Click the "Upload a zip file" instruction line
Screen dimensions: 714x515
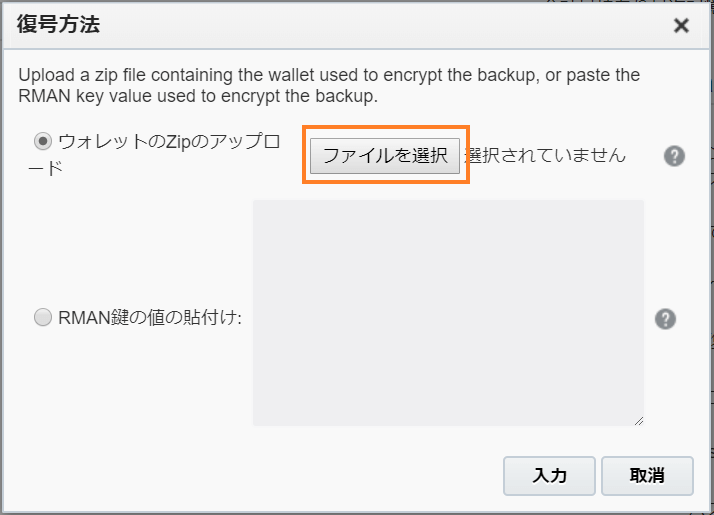click(x=329, y=75)
